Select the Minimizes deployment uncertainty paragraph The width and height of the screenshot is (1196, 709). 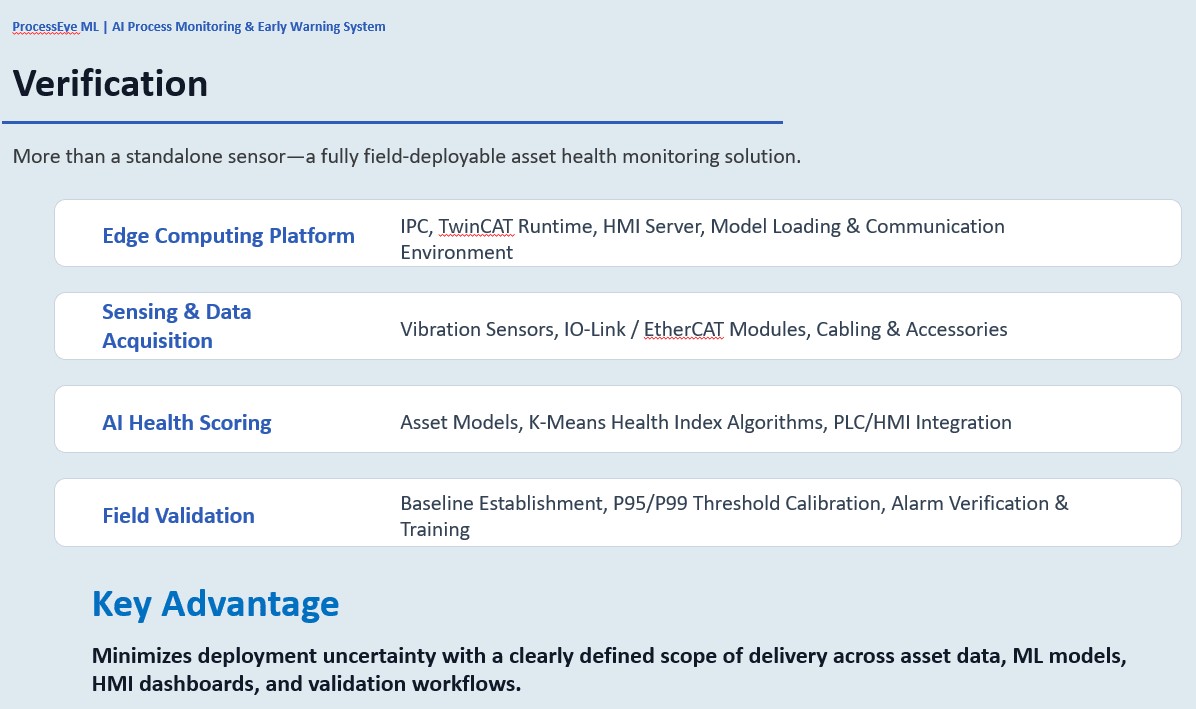(609, 669)
